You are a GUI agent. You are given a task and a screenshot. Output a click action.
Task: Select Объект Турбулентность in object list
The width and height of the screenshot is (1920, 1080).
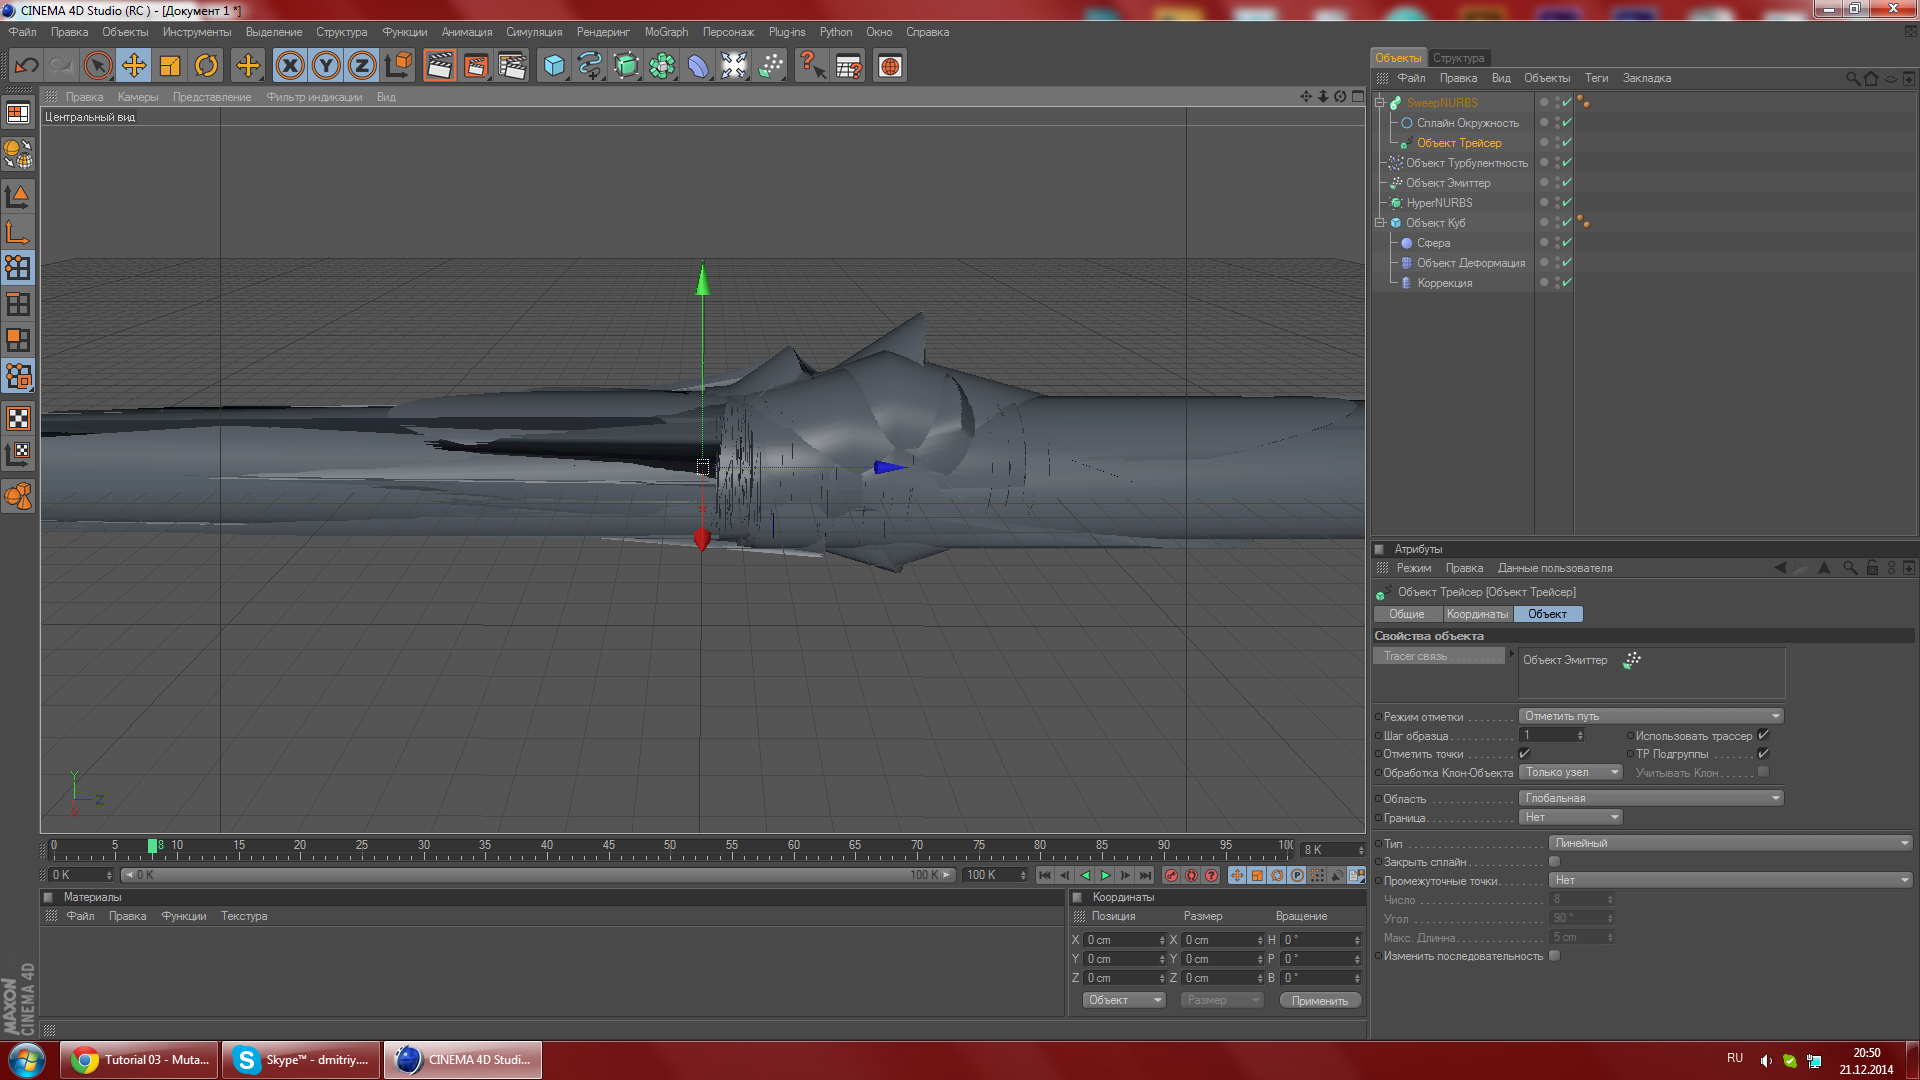click(x=1466, y=163)
